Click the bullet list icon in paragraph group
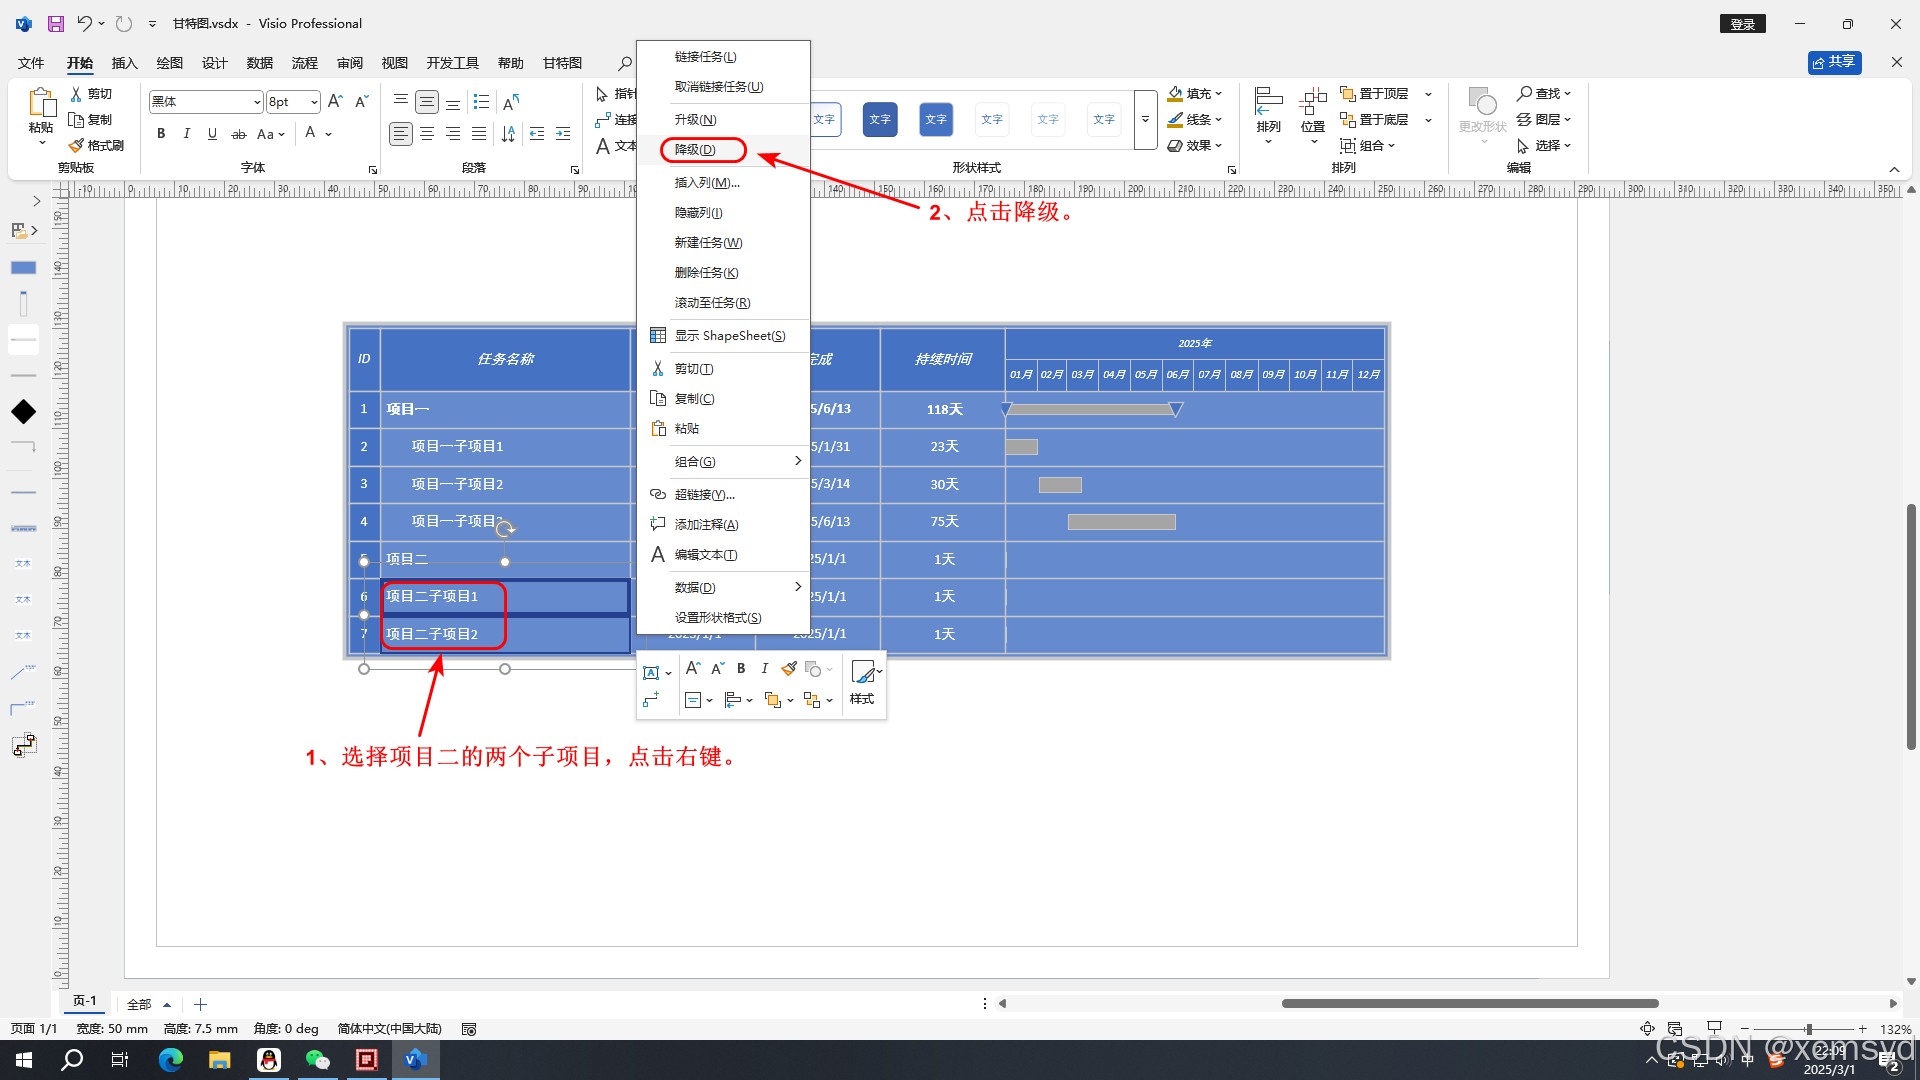This screenshot has height=1080, width=1920. pos(481,101)
